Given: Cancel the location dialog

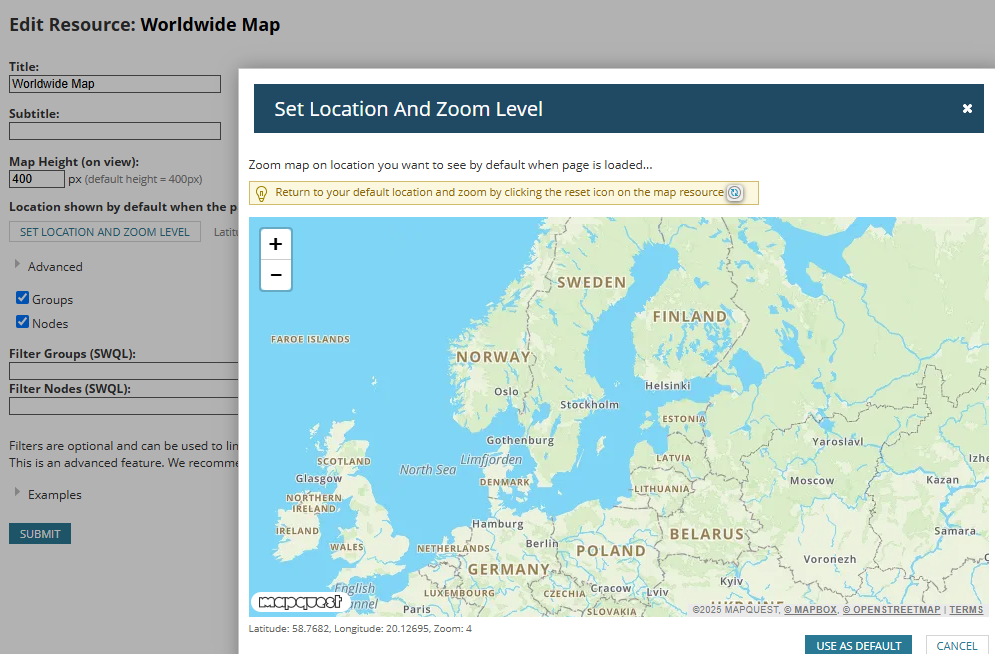Looking at the screenshot, I should pos(956,645).
